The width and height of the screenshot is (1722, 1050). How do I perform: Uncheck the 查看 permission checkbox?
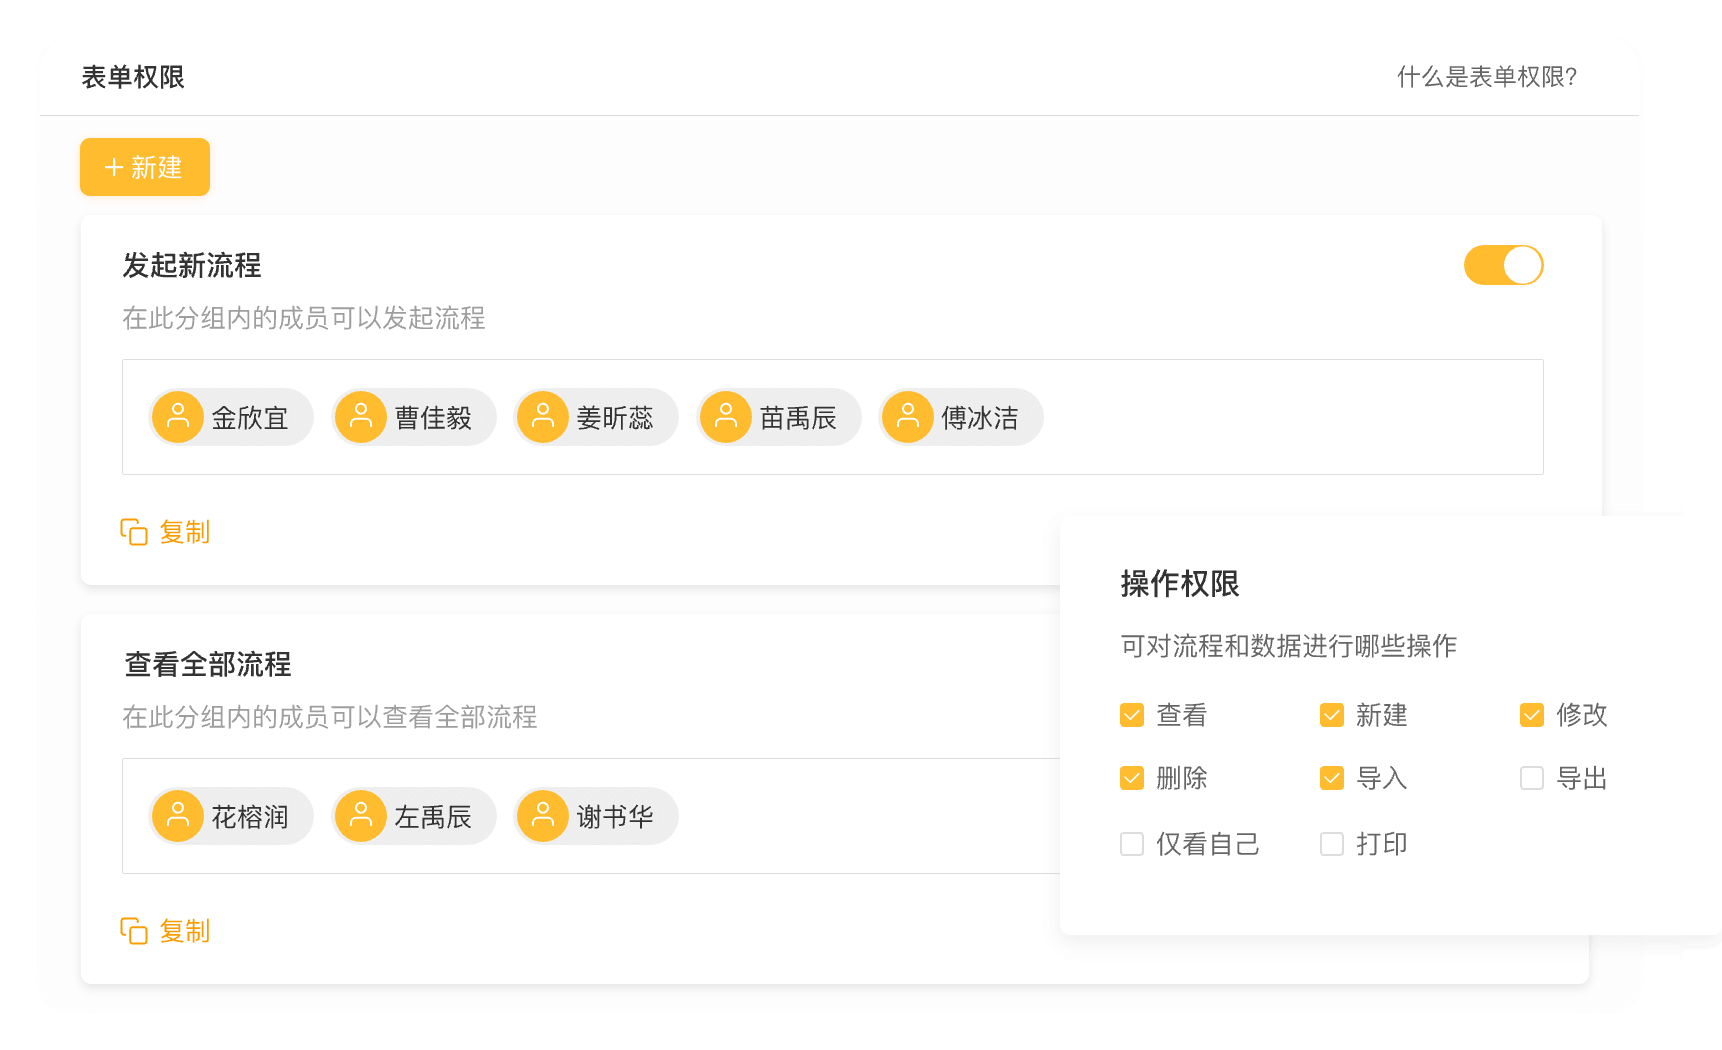tap(1132, 715)
